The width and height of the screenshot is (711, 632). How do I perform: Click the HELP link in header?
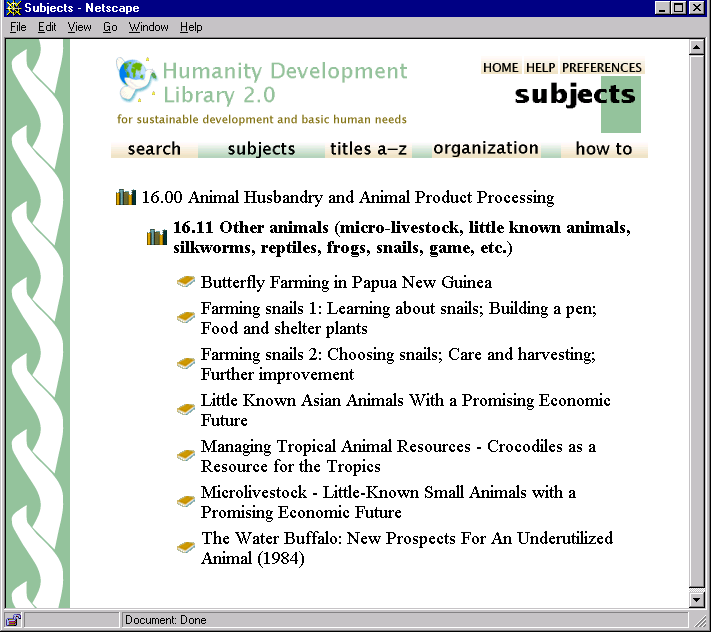pyautogui.click(x=540, y=68)
